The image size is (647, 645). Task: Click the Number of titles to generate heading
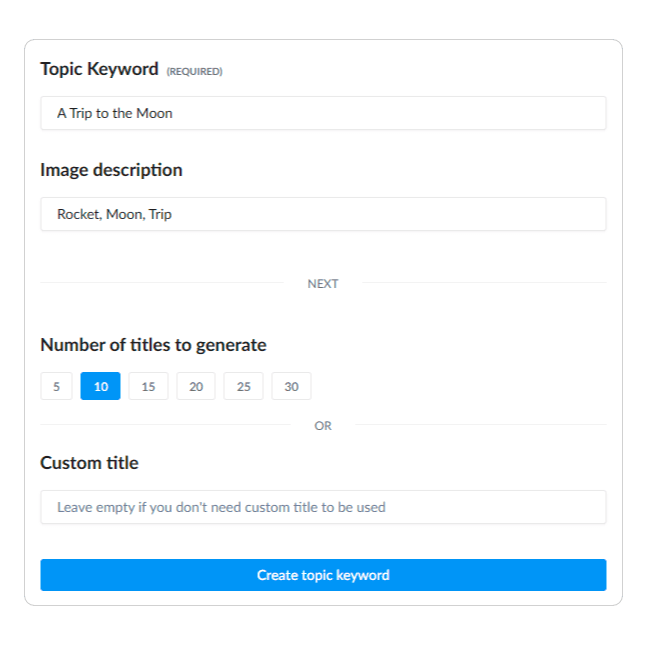[153, 345]
